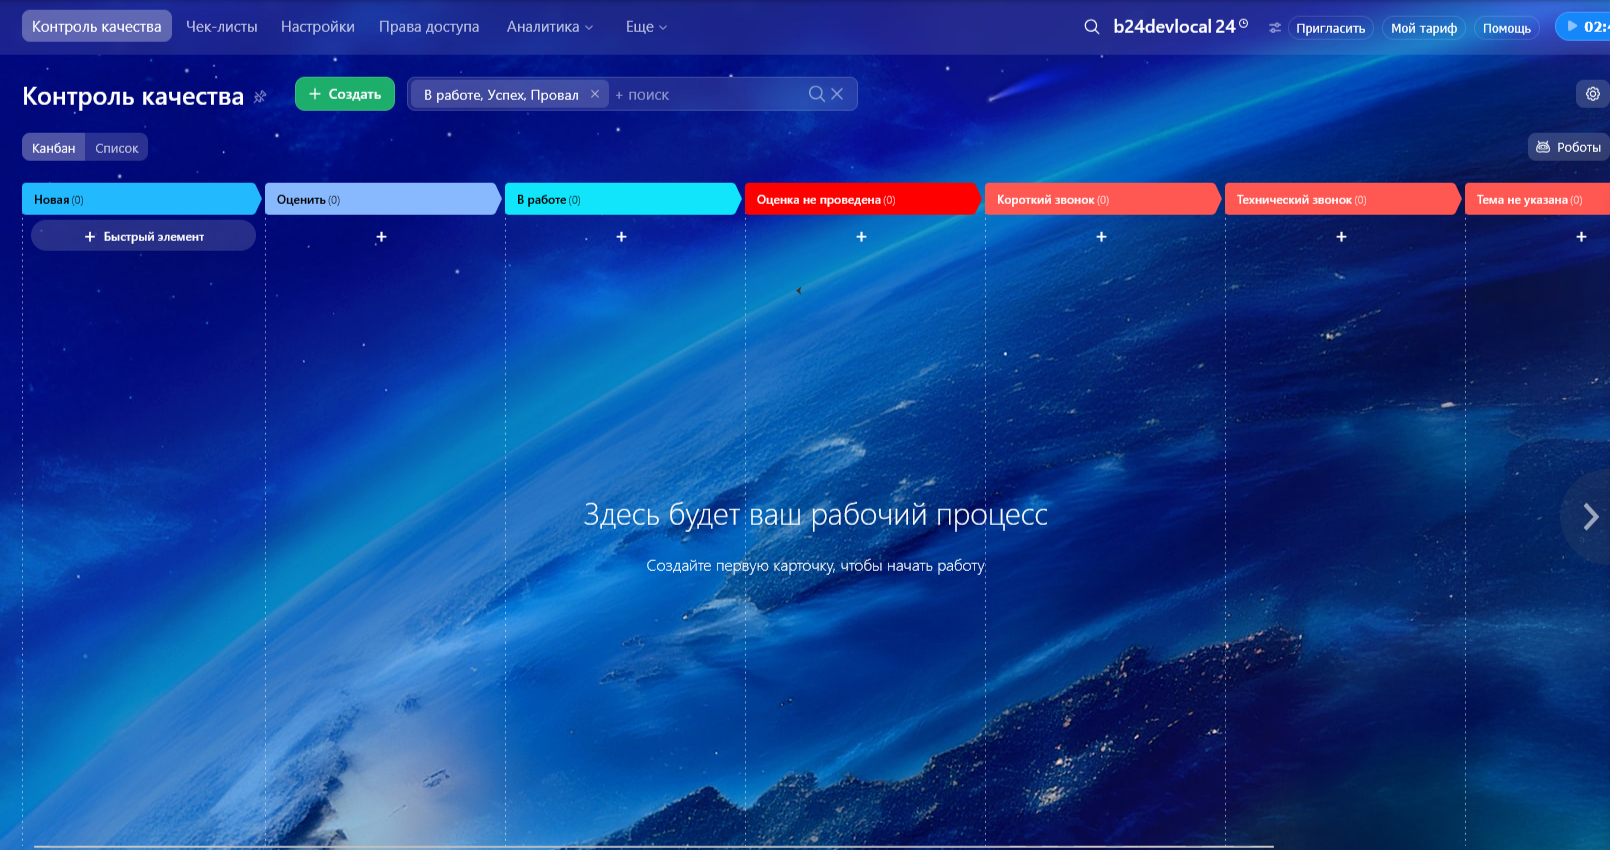The height and width of the screenshot is (850, 1610).
Task: Open the Роботы panel
Action: [x=1569, y=147]
